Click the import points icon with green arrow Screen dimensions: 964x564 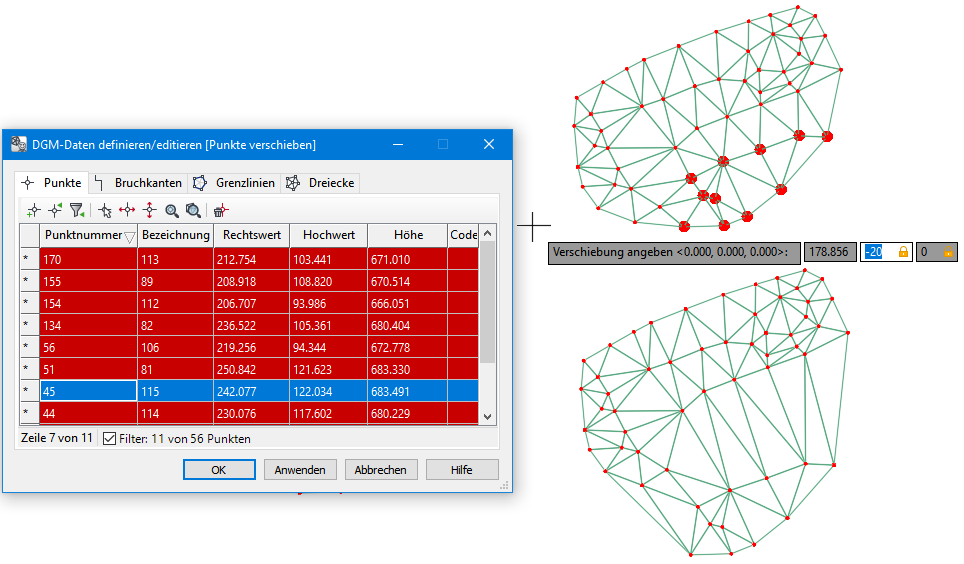tap(54, 210)
